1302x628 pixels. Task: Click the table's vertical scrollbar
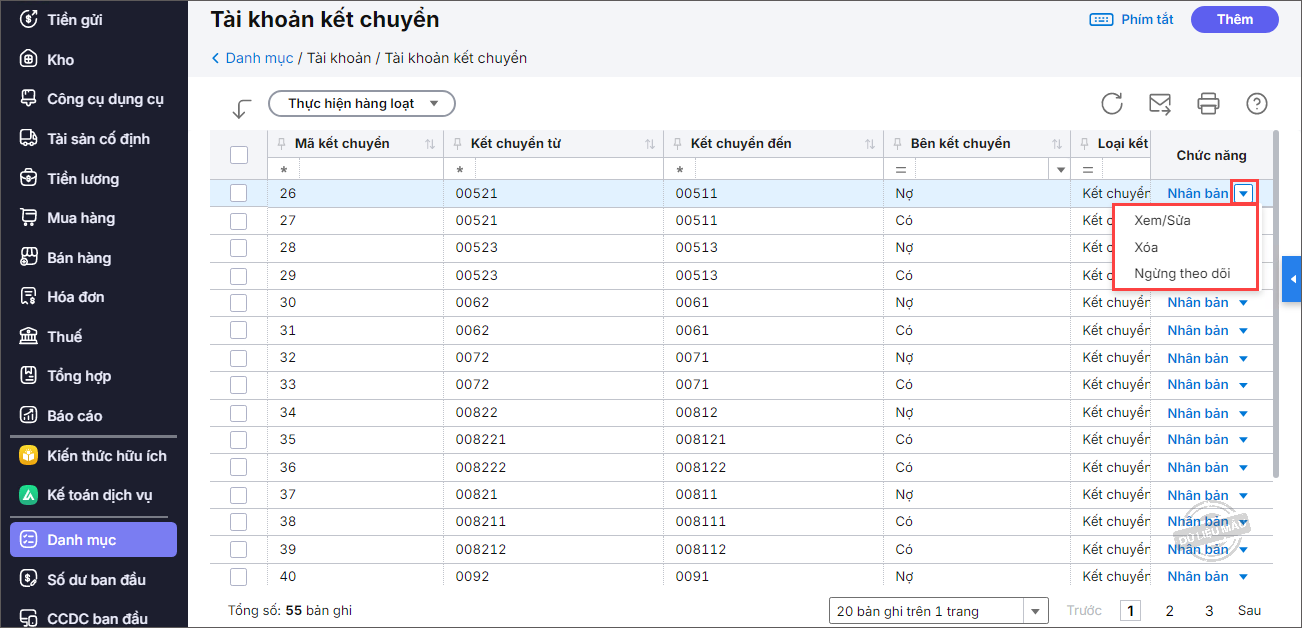tap(1275, 300)
